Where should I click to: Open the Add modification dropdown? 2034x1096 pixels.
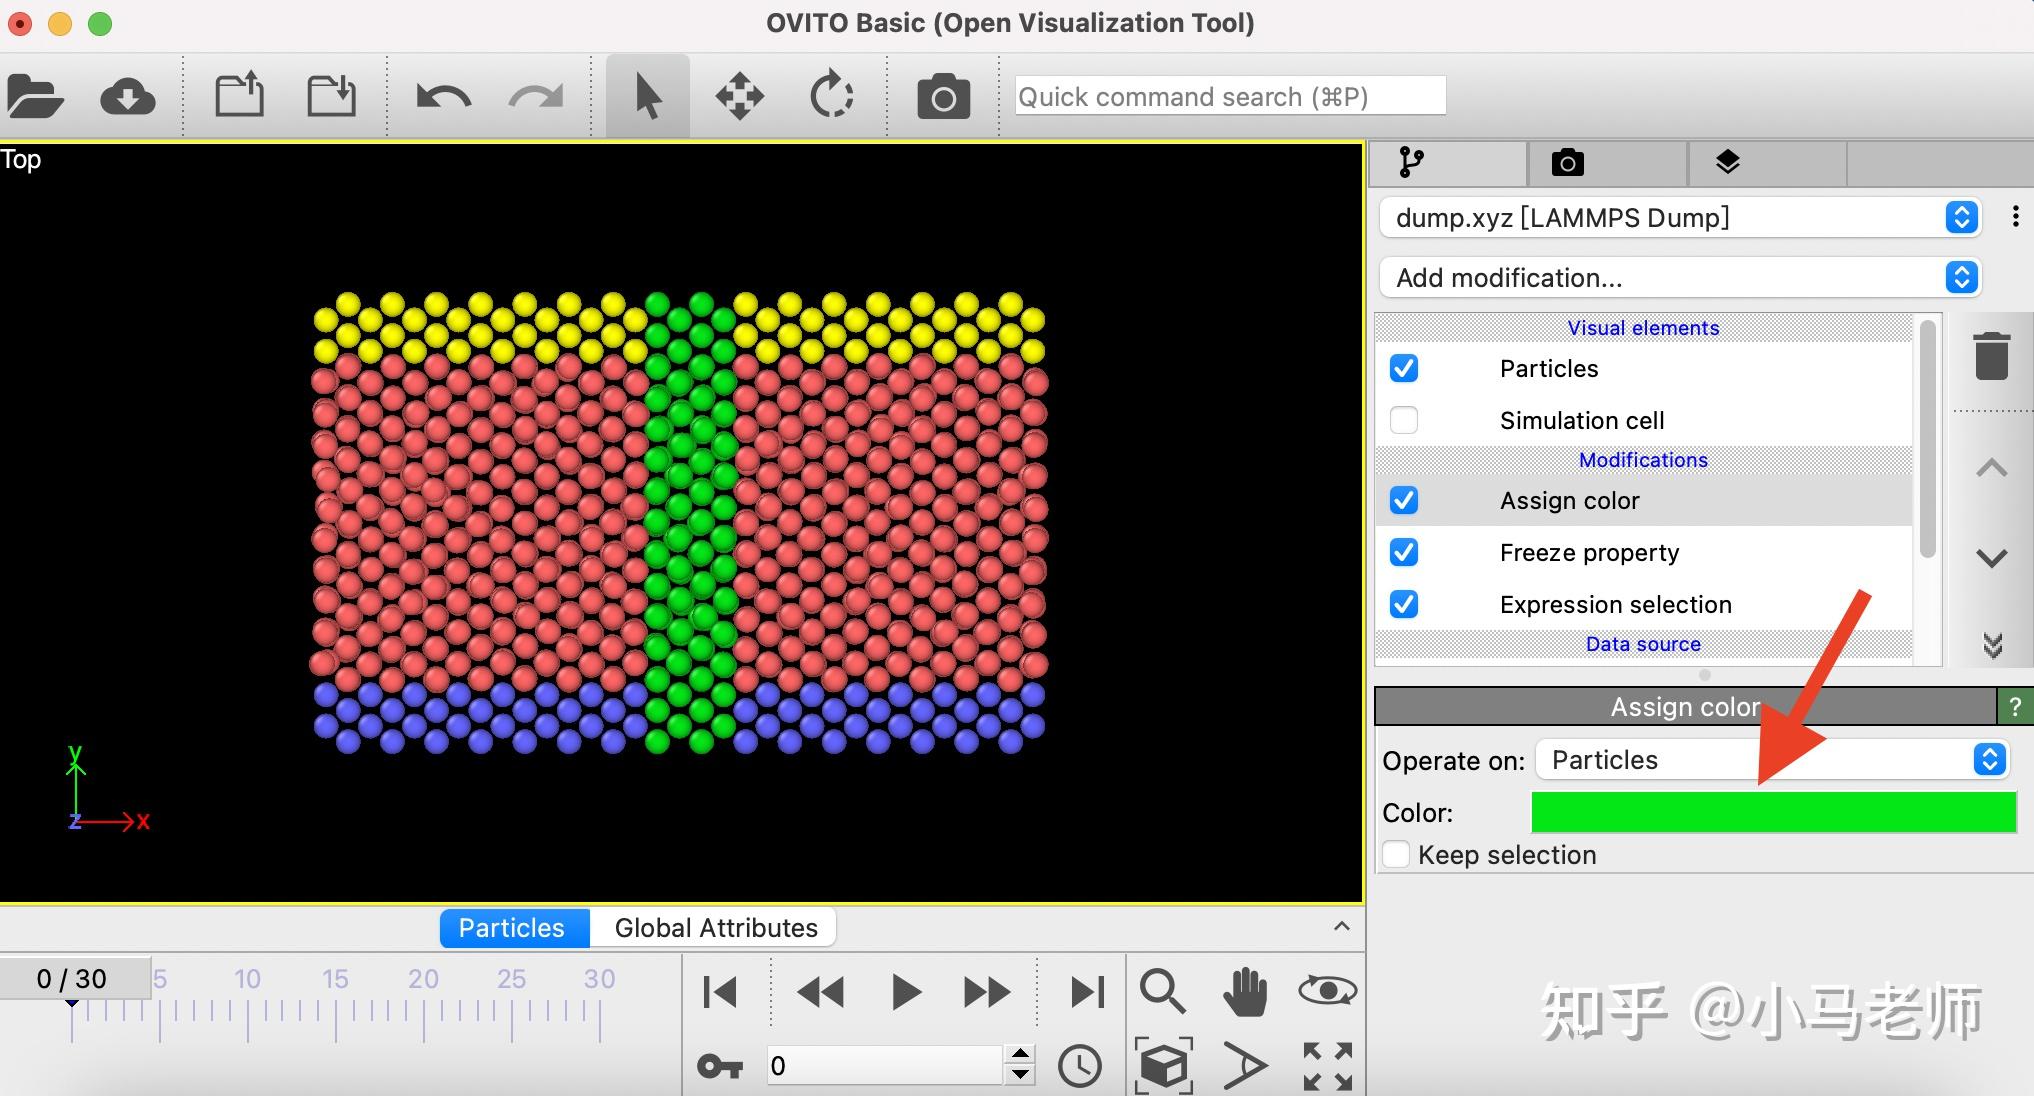click(1680, 277)
